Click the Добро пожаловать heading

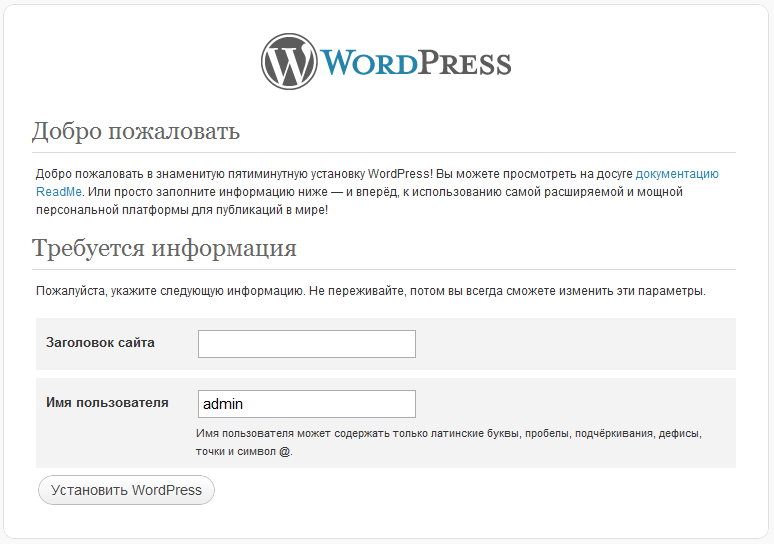click(136, 131)
